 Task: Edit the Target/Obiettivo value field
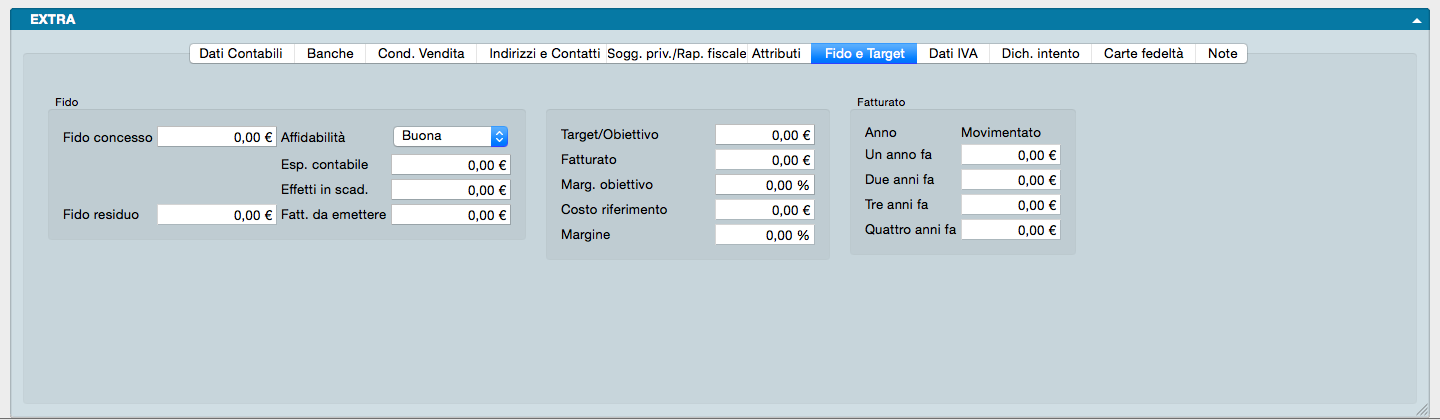(764, 135)
